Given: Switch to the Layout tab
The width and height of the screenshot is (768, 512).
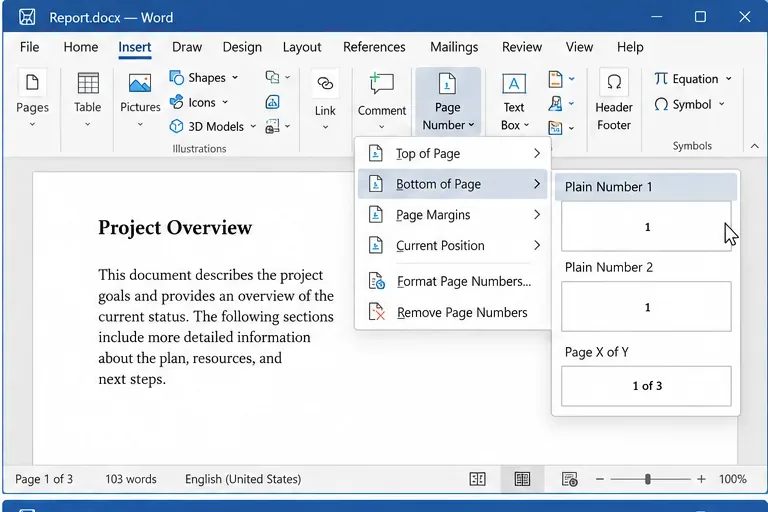Looking at the screenshot, I should (302, 47).
